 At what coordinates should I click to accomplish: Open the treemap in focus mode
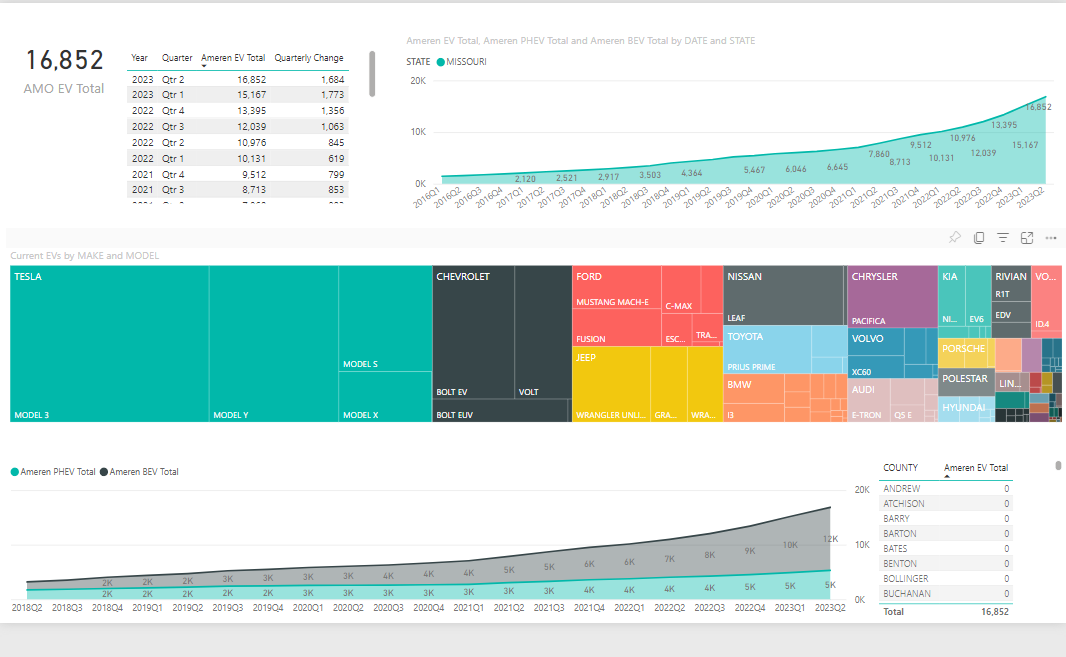coord(1027,238)
